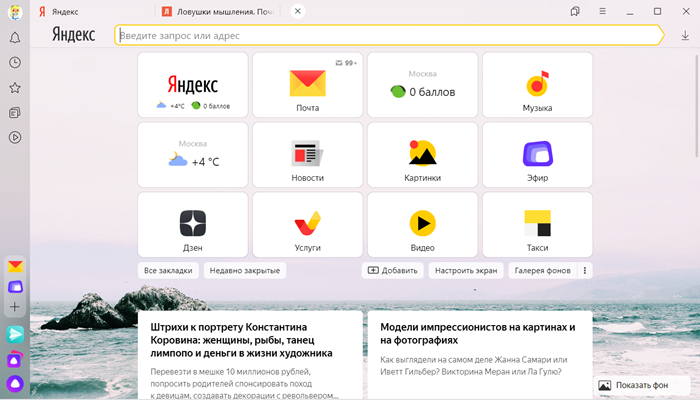Click Показать фон button
Image resolution: width=700 pixels, height=400 pixels.
click(642, 385)
